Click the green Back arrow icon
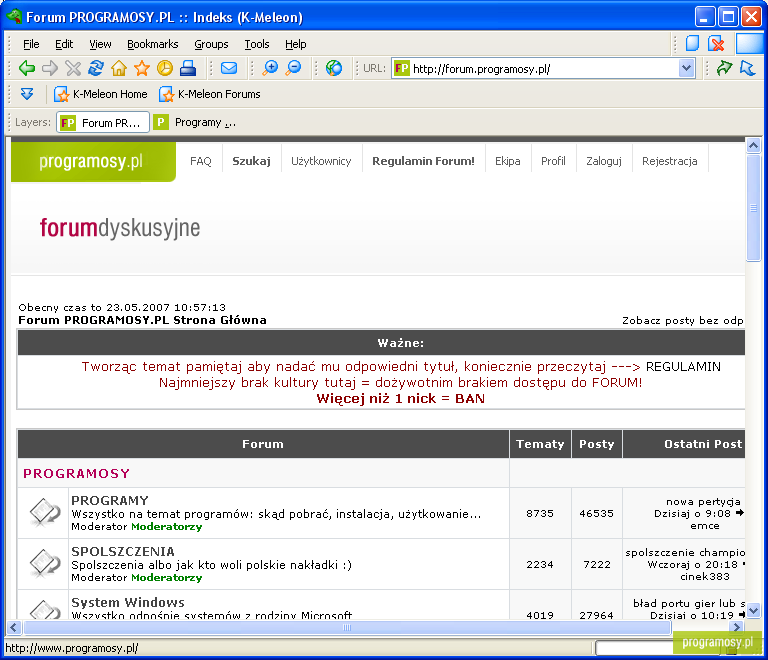 26,68
